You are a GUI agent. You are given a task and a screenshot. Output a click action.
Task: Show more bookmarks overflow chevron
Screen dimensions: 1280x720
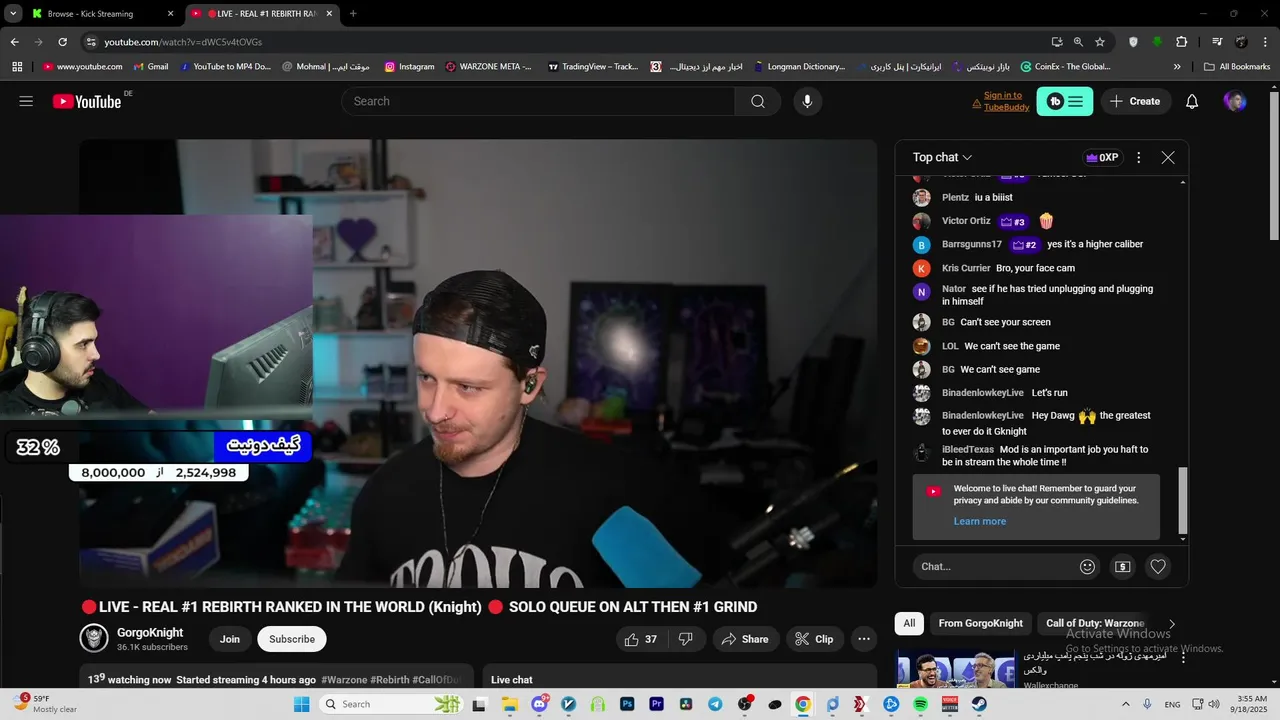(1177, 67)
